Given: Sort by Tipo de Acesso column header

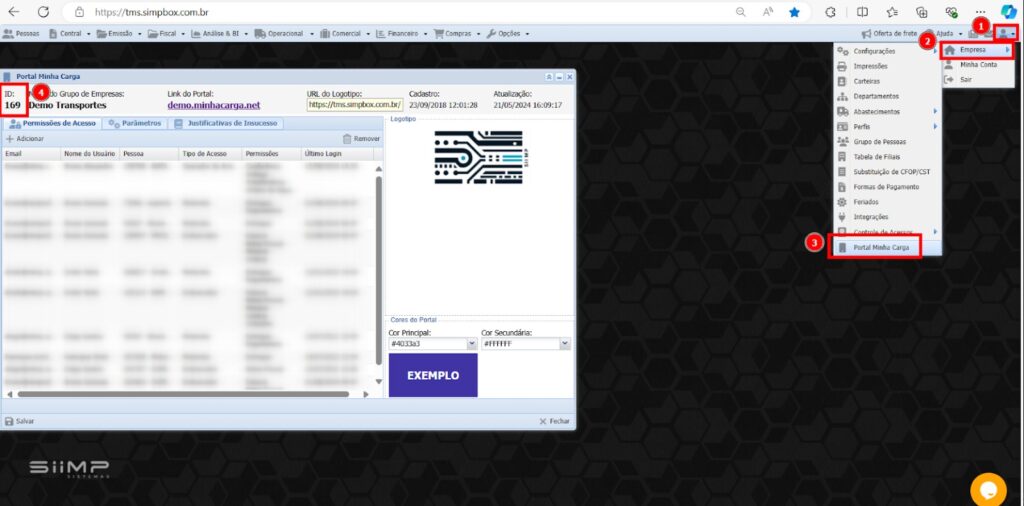Looking at the screenshot, I should tap(210, 153).
